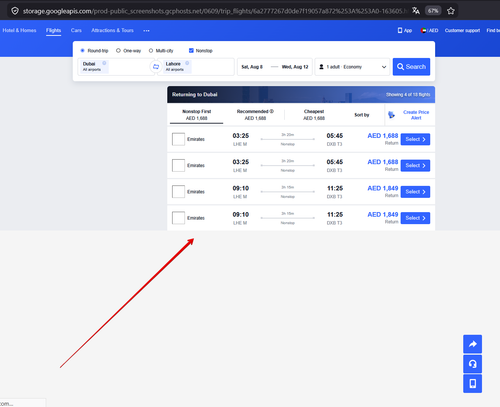The height and width of the screenshot is (407, 500).
Task: Select second Emirates 09:10 flight
Action: 415,218
